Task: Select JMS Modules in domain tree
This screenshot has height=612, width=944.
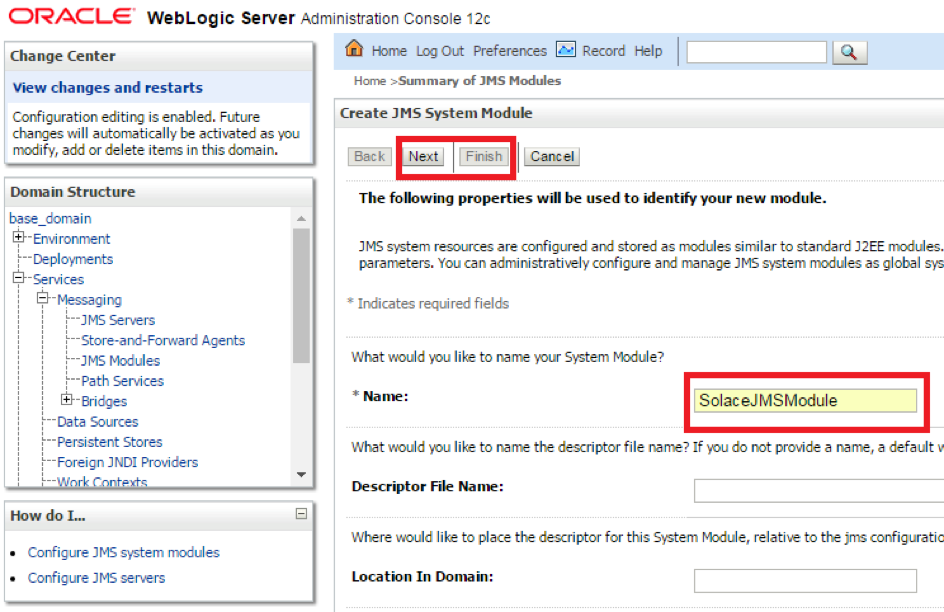Action: click(x=120, y=360)
